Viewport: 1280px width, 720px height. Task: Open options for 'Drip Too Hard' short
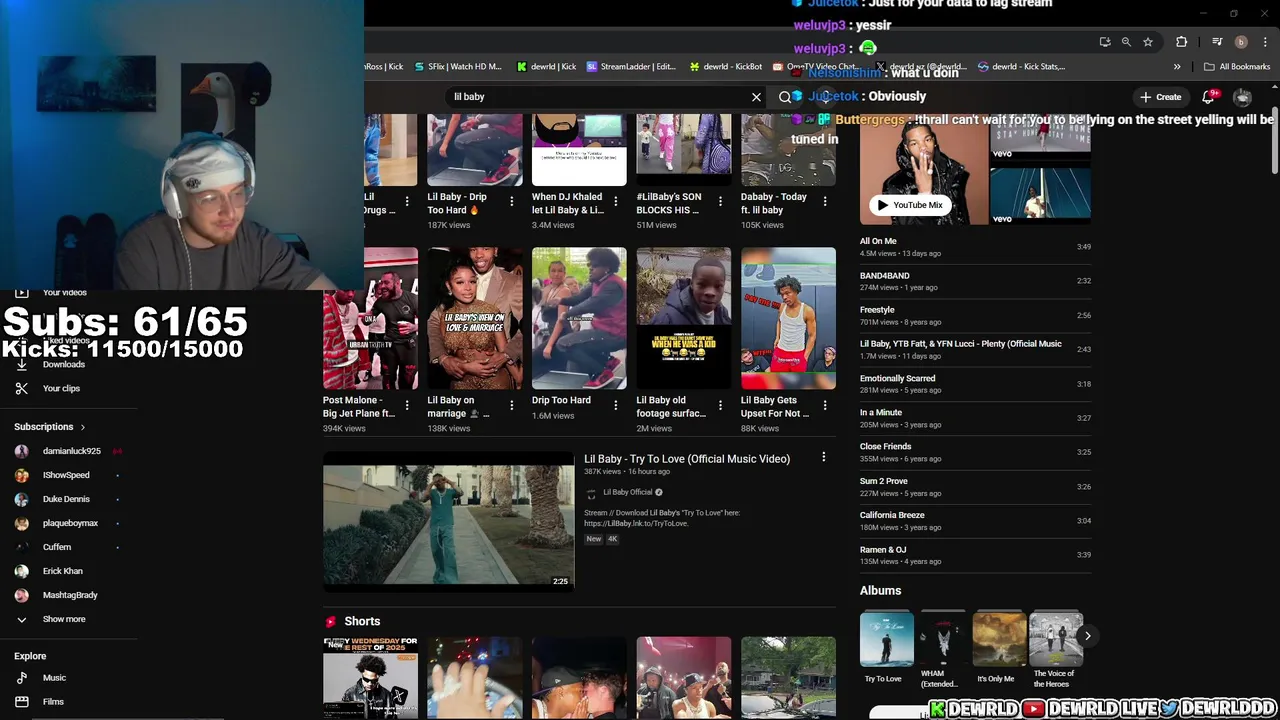[616, 405]
